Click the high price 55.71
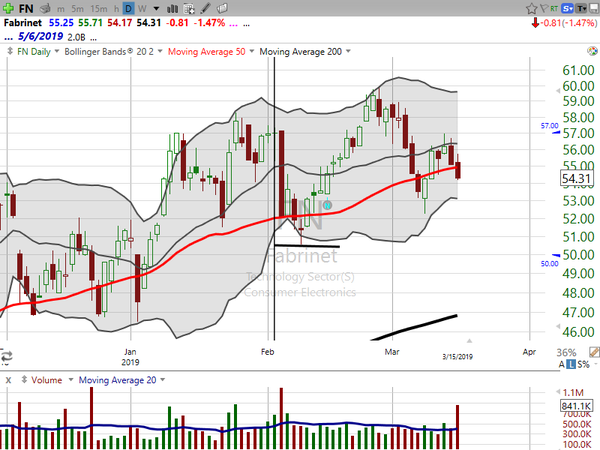The width and height of the screenshot is (600, 450). tap(90, 23)
